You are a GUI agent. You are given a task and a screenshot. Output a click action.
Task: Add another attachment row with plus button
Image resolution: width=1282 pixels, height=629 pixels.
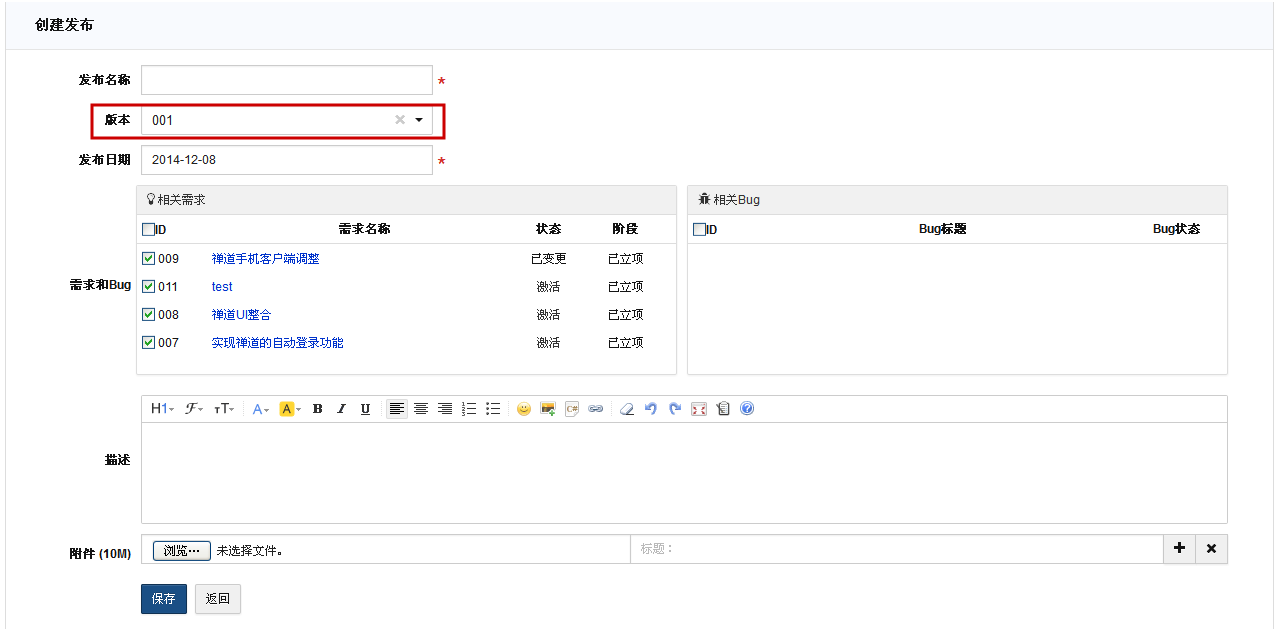1179,549
